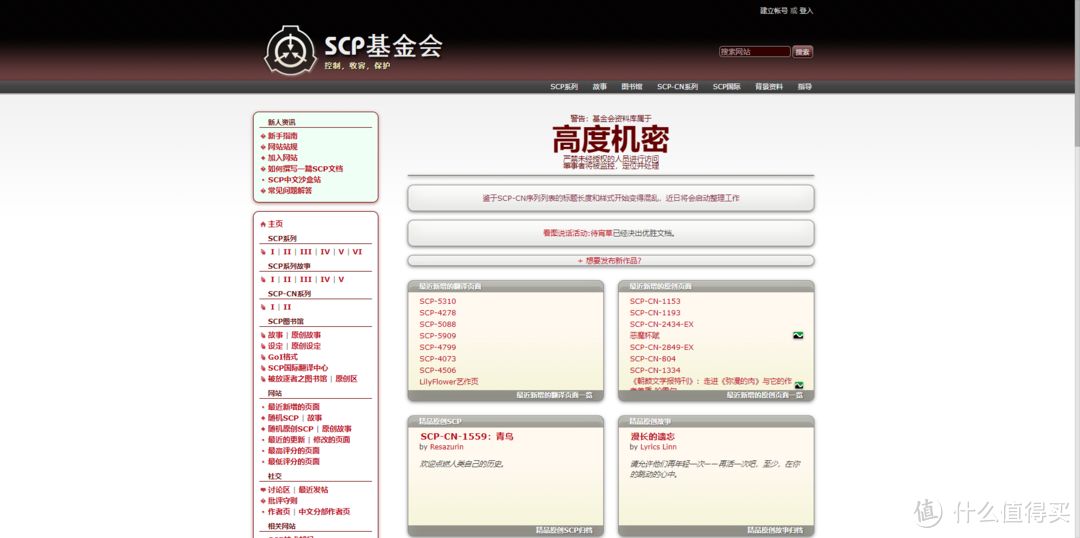Click the page's vertical scrollbar thumb
Screen dimensions: 1080x538
click(1077, 73)
